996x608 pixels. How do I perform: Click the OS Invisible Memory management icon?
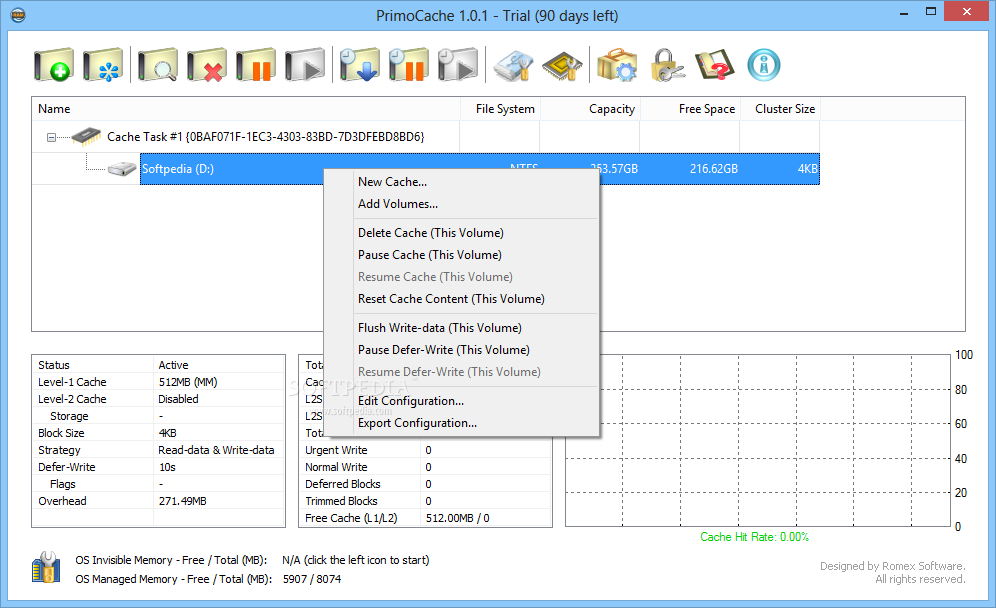(x=46, y=567)
